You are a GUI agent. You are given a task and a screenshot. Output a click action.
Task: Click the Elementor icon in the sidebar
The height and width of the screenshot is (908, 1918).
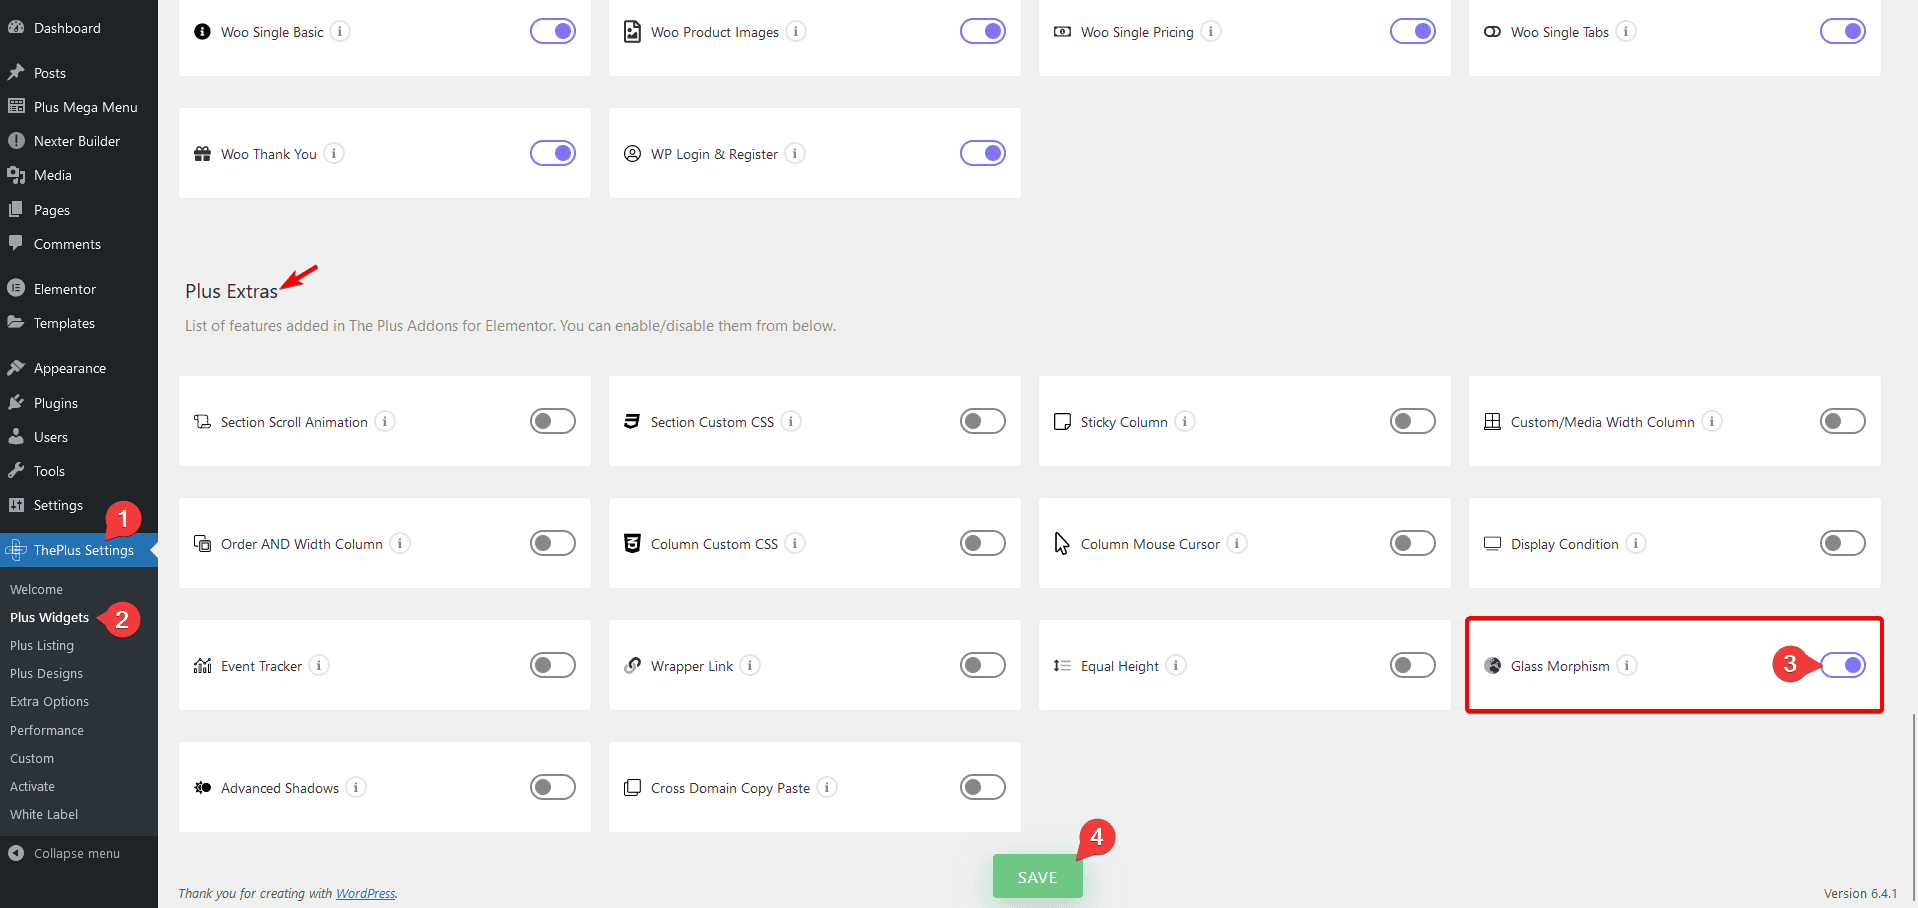(18, 288)
